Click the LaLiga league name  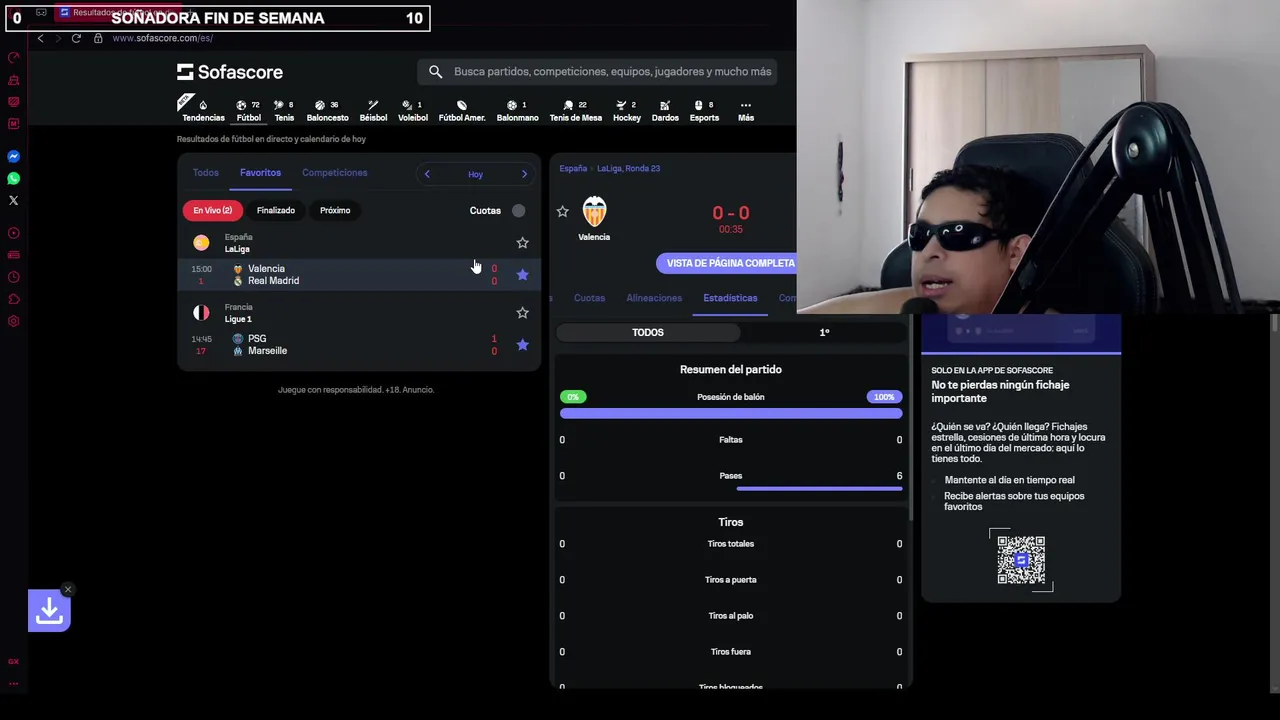pyautogui.click(x=237, y=249)
